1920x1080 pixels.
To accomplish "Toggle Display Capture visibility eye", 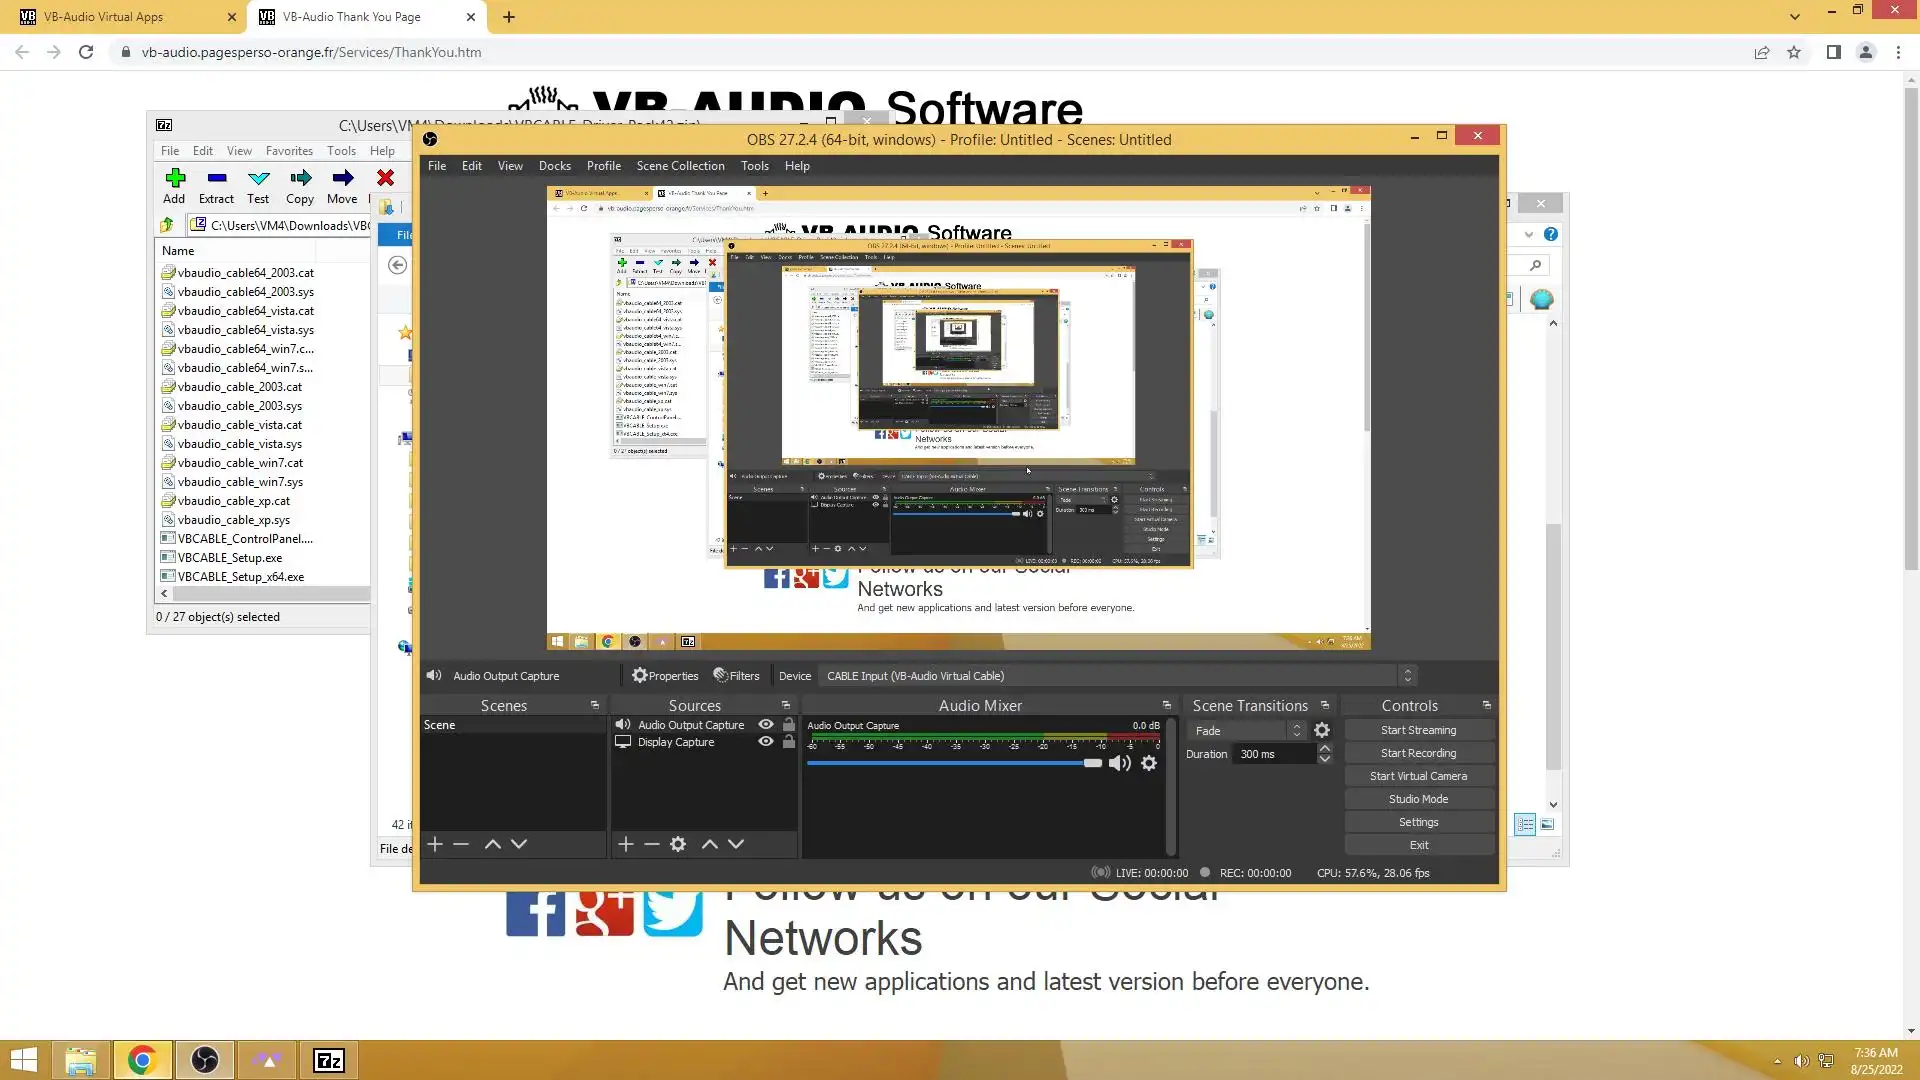I will 766,742.
